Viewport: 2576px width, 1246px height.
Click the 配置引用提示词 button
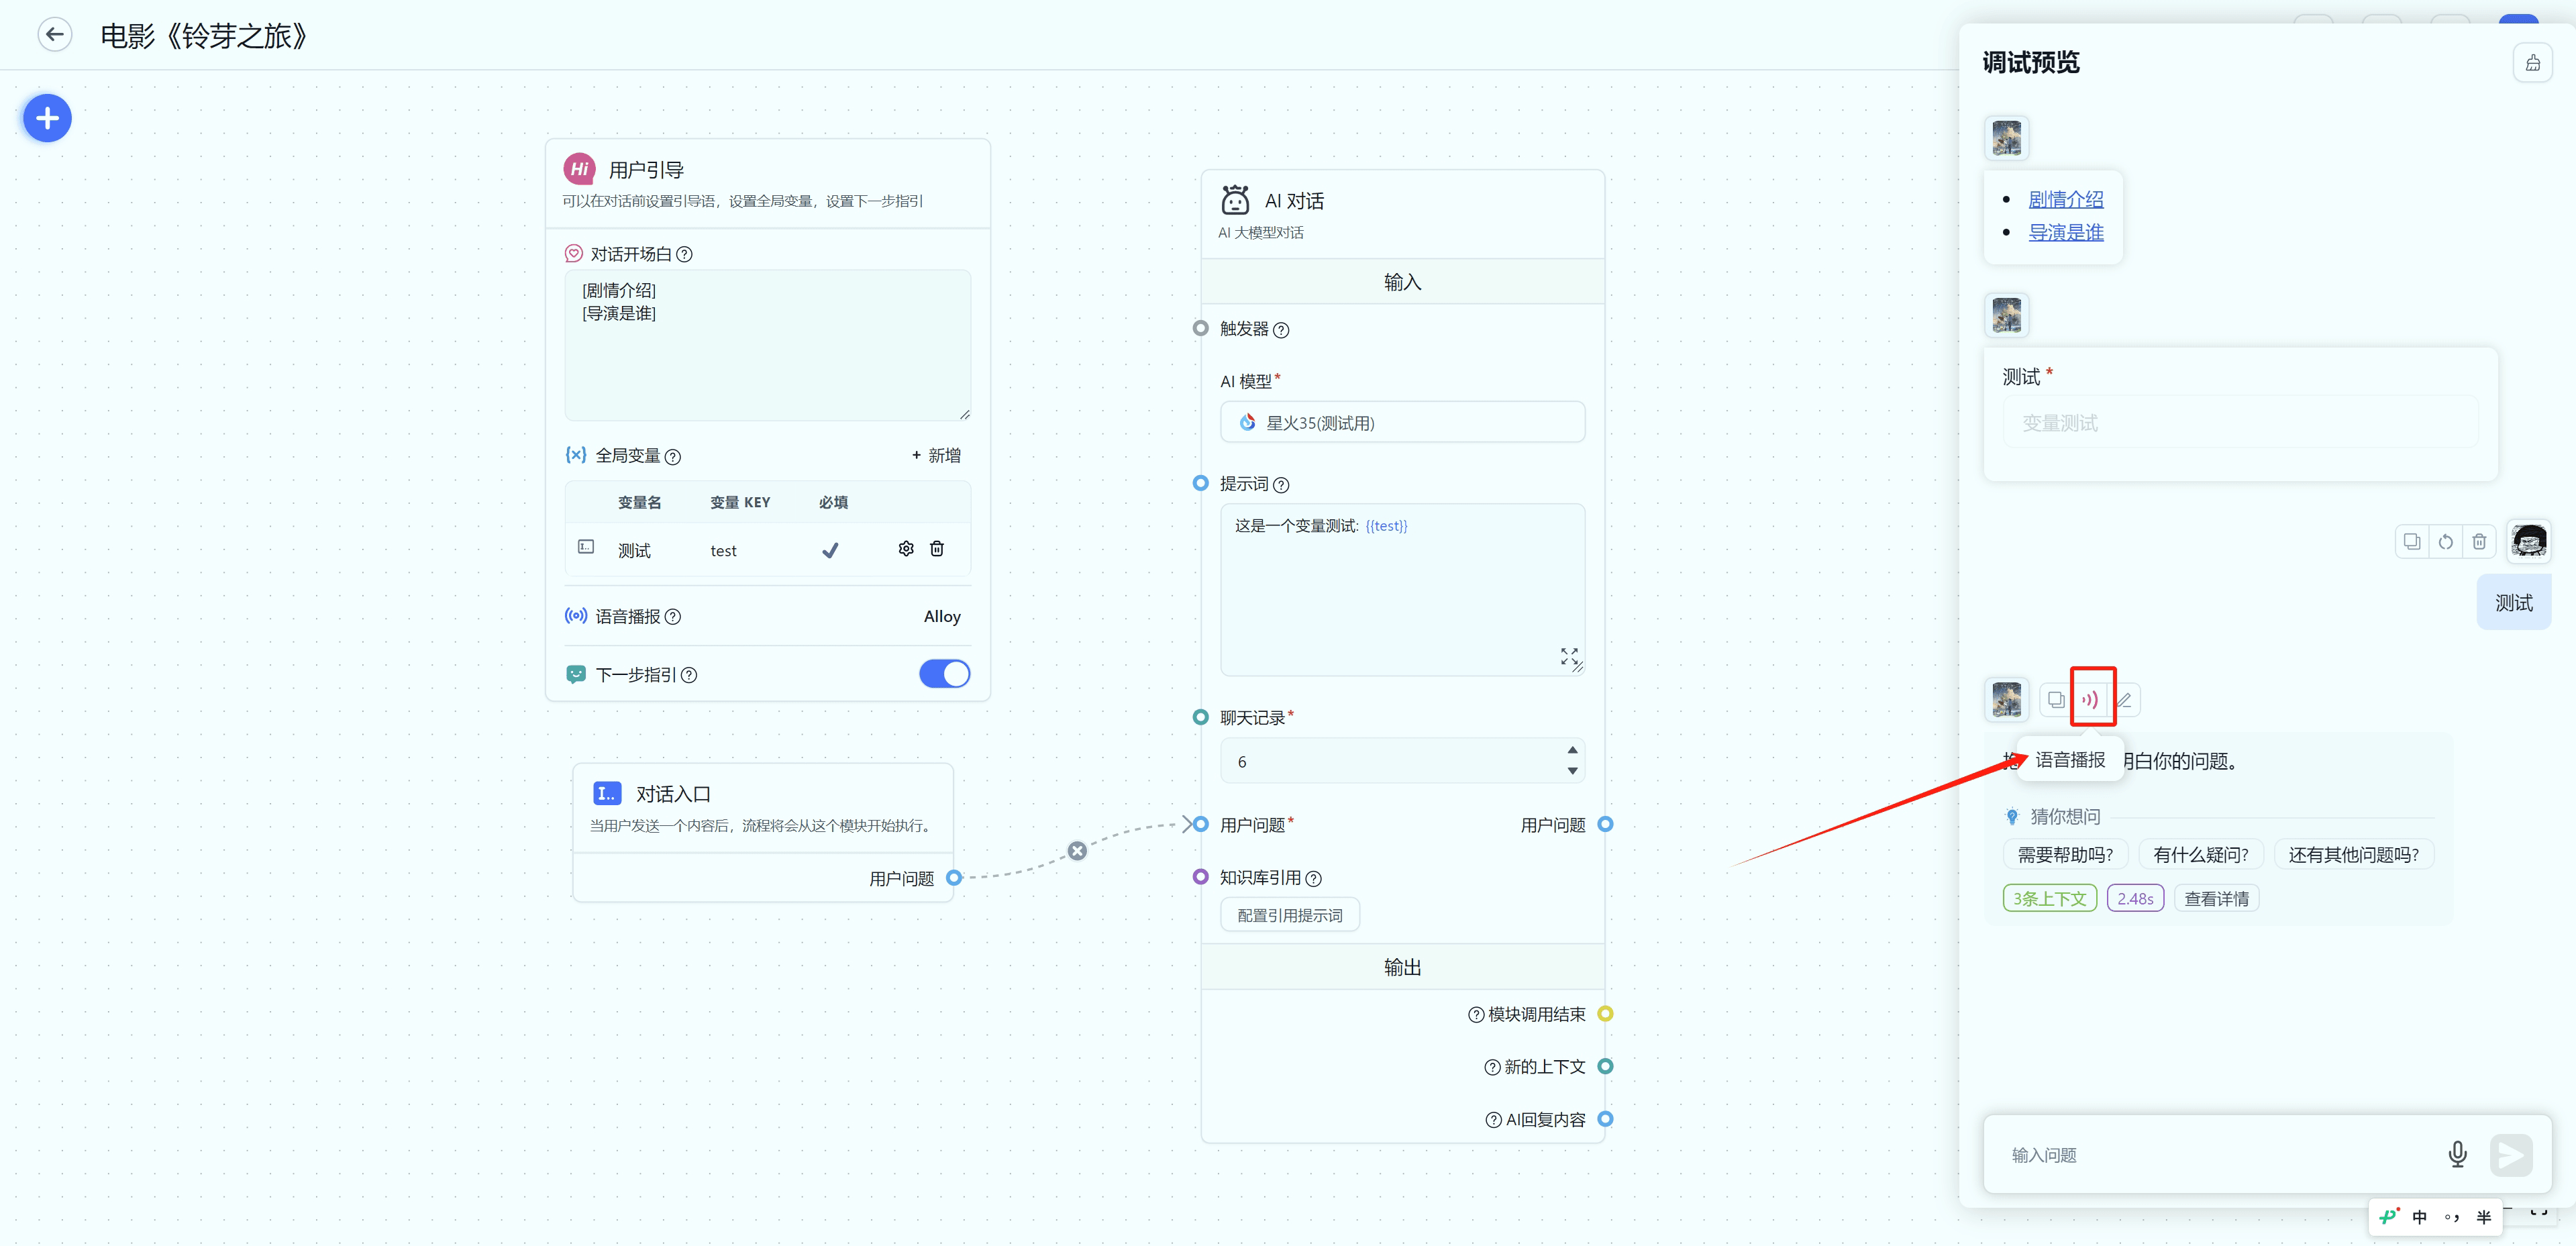(x=1289, y=915)
